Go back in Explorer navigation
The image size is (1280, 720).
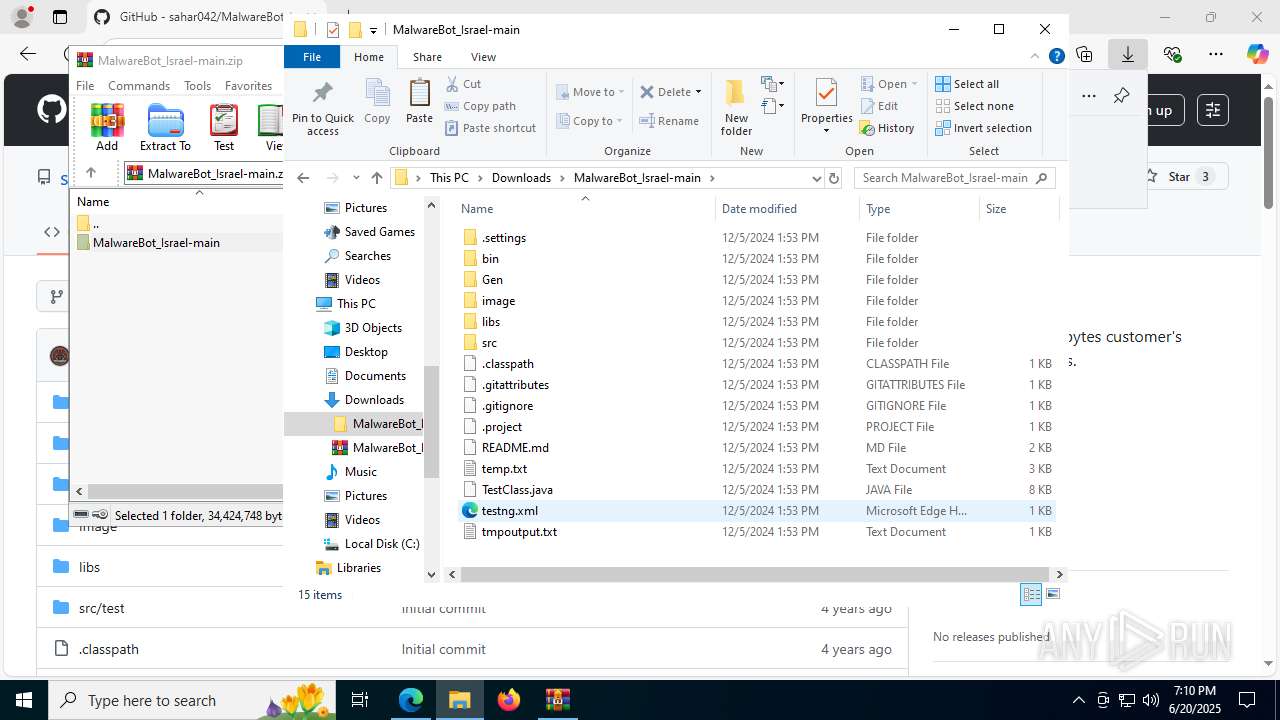[303, 178]
